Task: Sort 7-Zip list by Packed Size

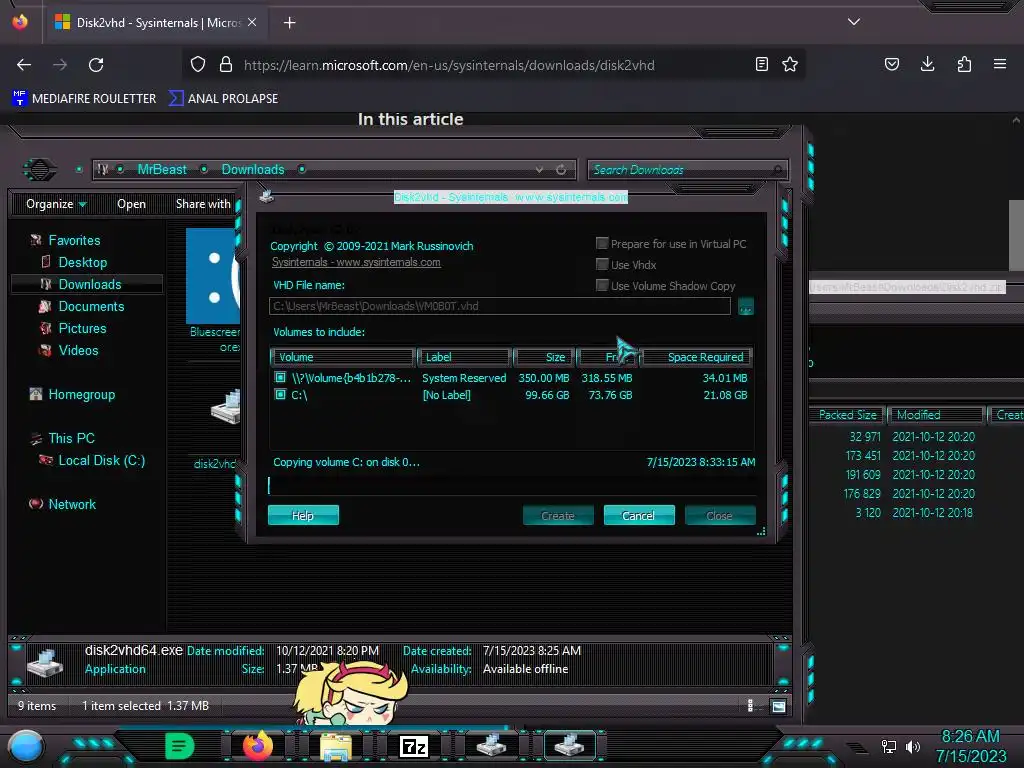Action: (x=847, y=415)
